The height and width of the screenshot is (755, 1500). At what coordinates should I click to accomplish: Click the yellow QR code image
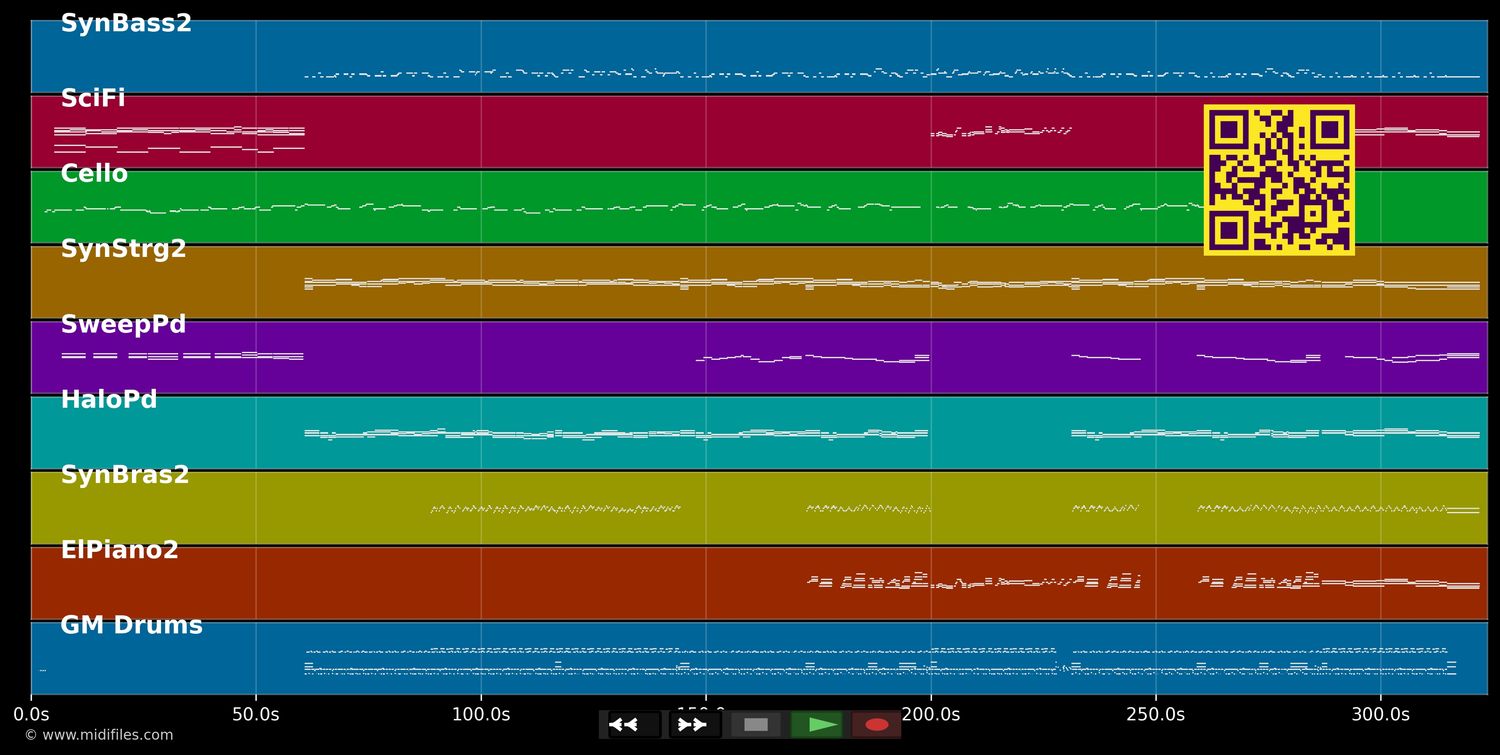click(1279, 180)
